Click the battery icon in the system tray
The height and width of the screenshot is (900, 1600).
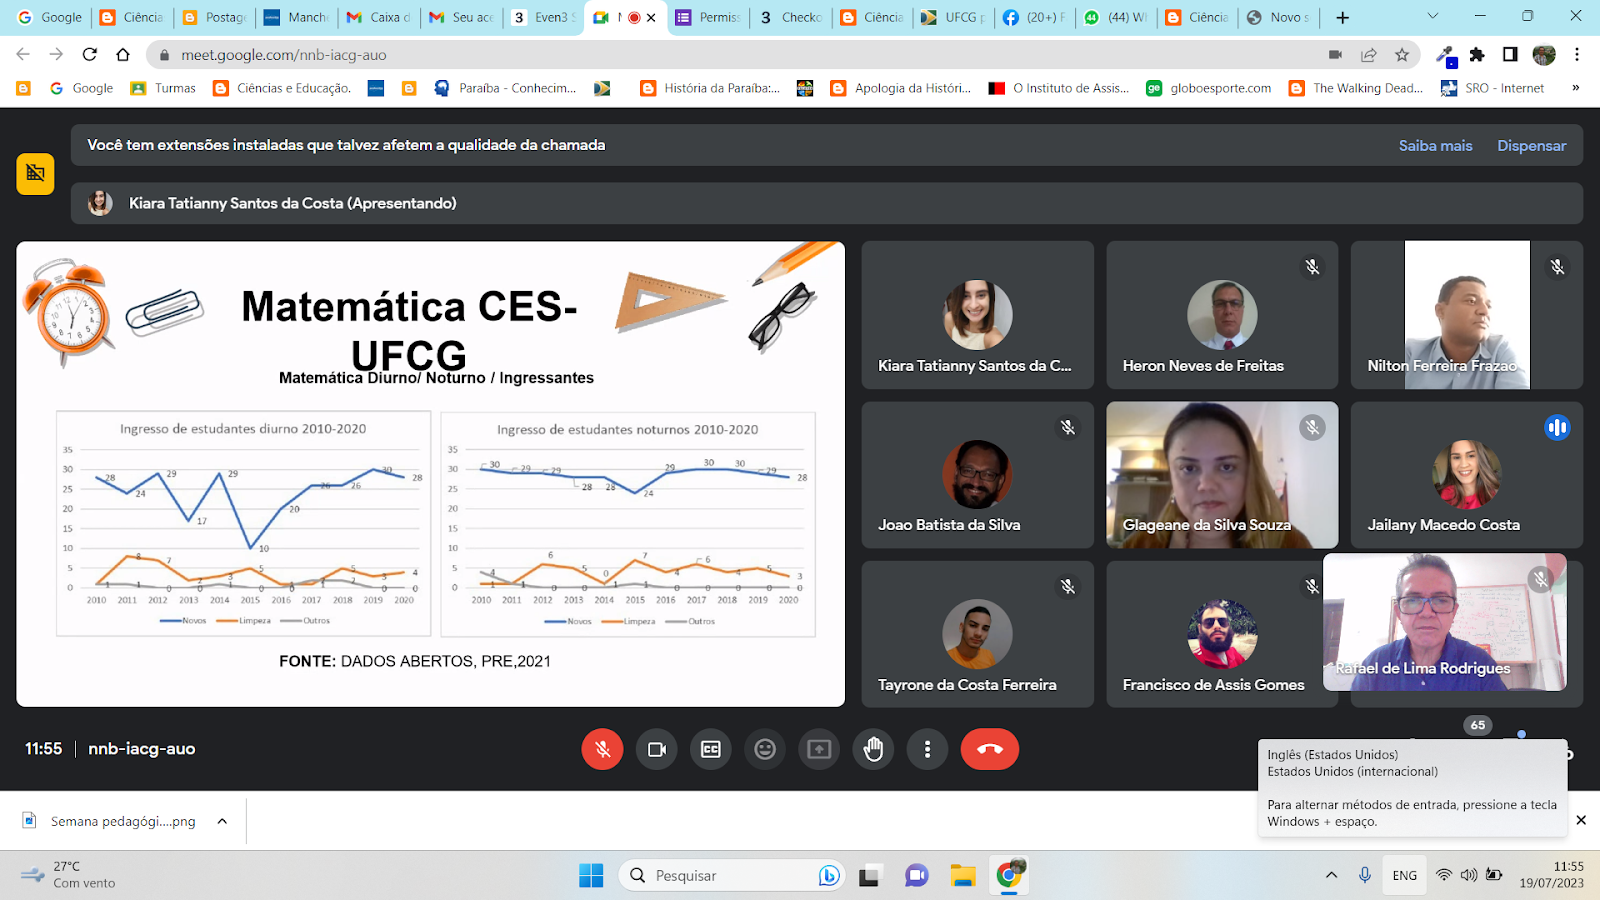[1494, 875]
